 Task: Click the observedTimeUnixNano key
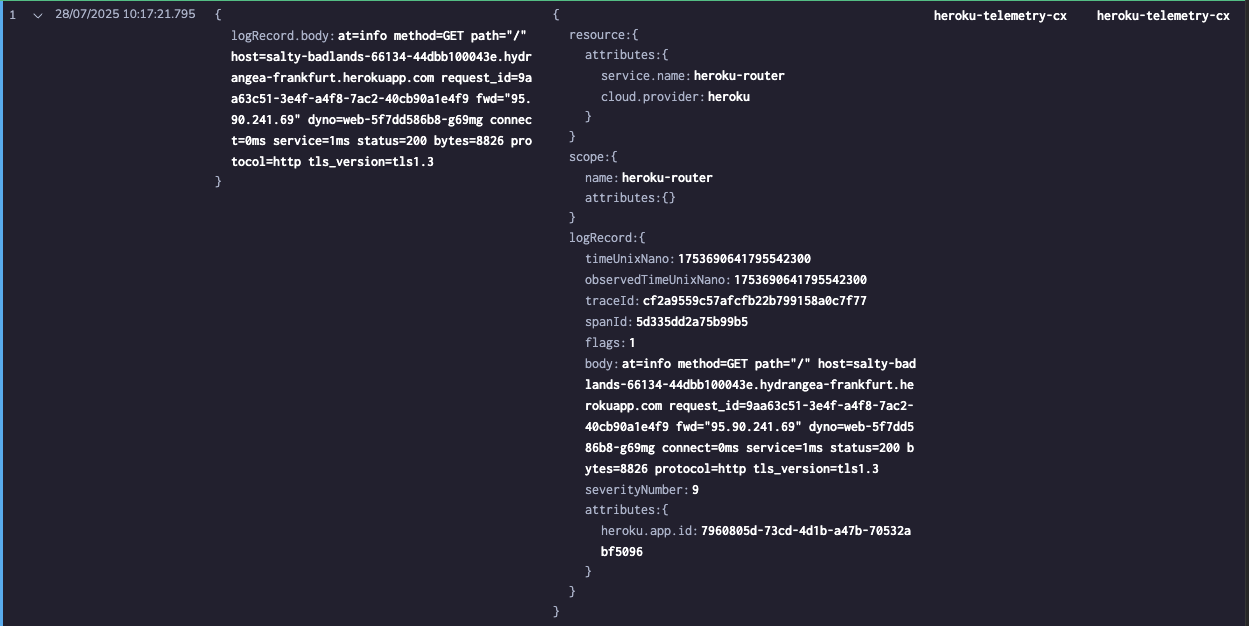657,280
